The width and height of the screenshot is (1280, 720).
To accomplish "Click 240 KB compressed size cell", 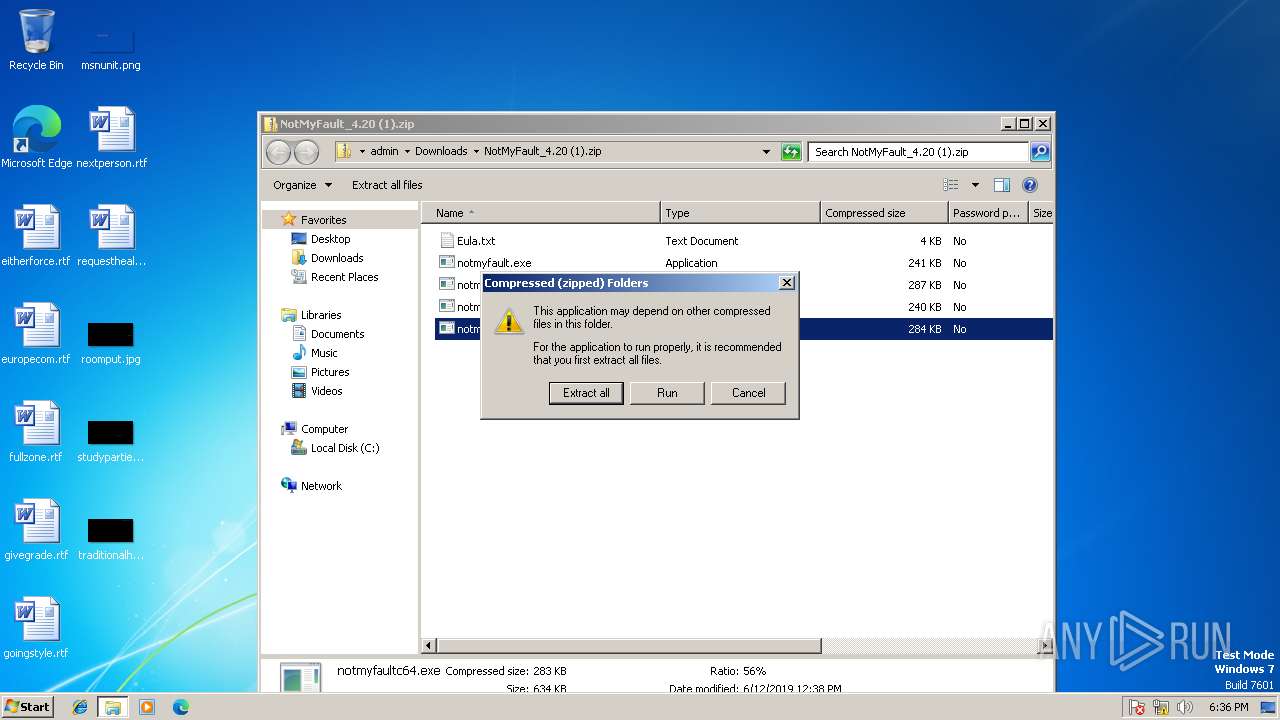I will tap(924, 307).
